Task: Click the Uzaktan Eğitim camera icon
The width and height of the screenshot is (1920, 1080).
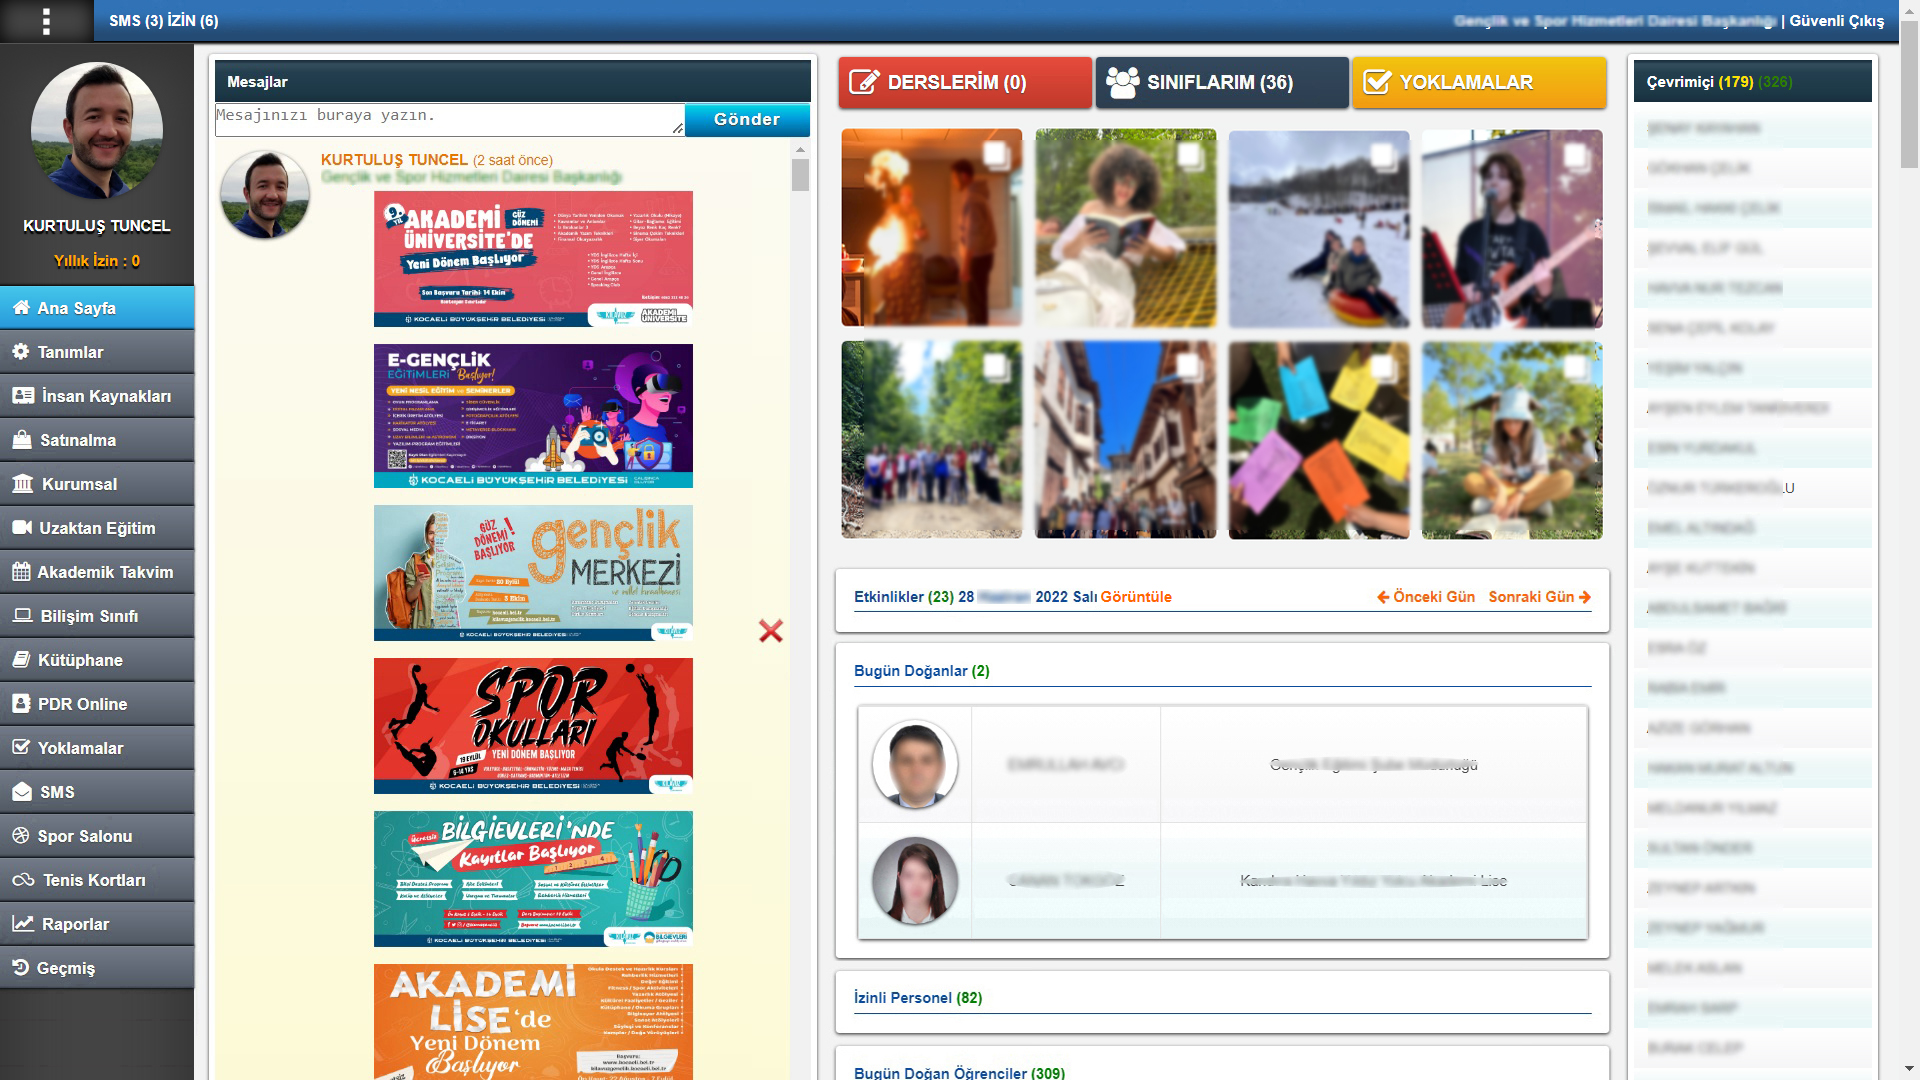Action: point(22,528)
